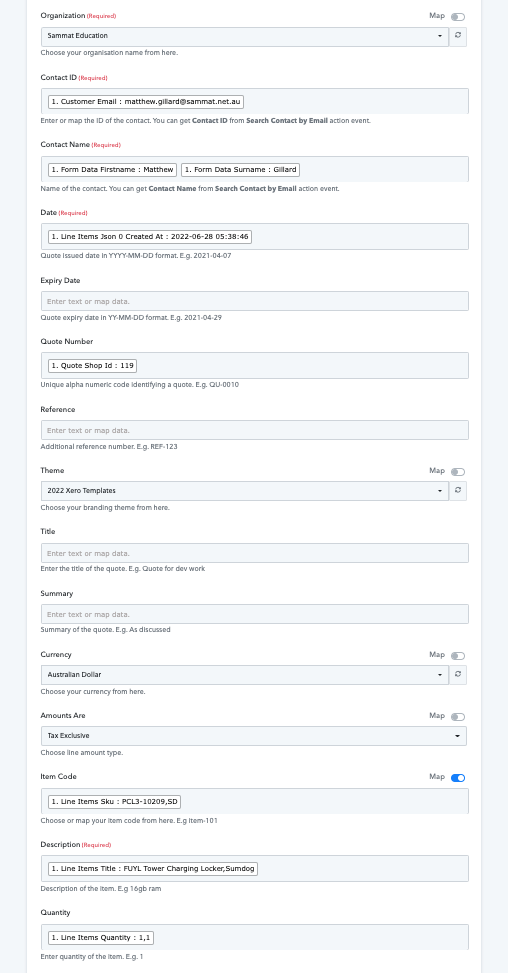Image resolution: width=508 pixels, height=973 pixels.
Task: Click into the Title field
Action: point(255,553)
